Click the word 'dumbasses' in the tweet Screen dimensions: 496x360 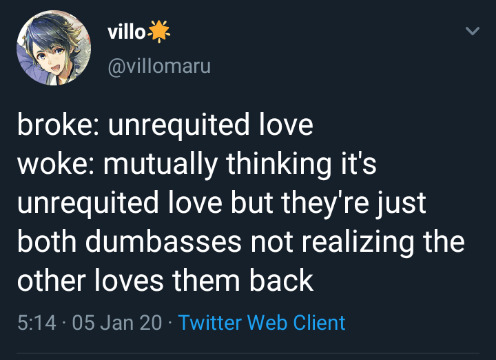pos(164,242)
